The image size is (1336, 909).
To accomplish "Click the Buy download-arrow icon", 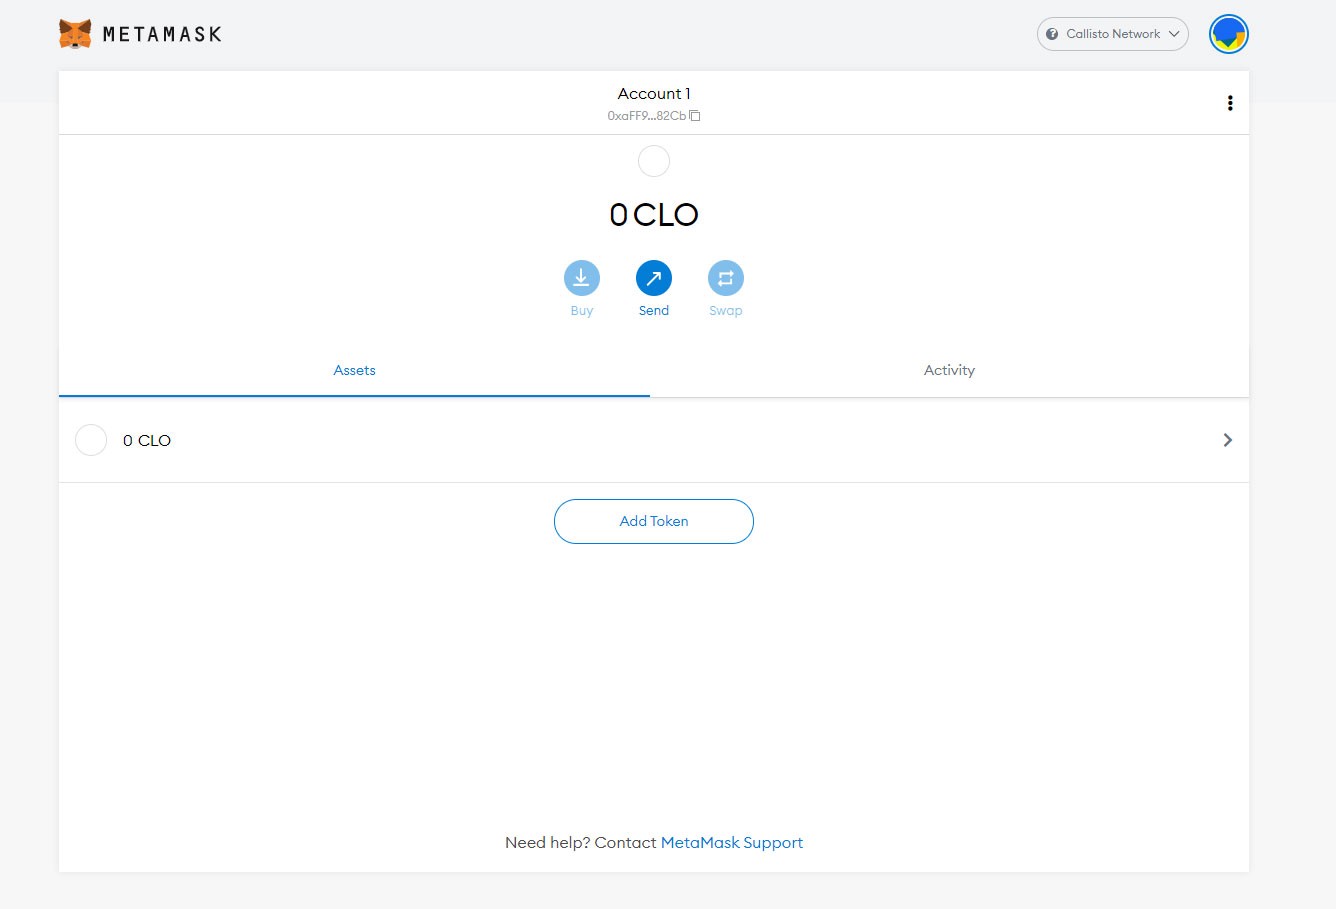I will 582,278.
